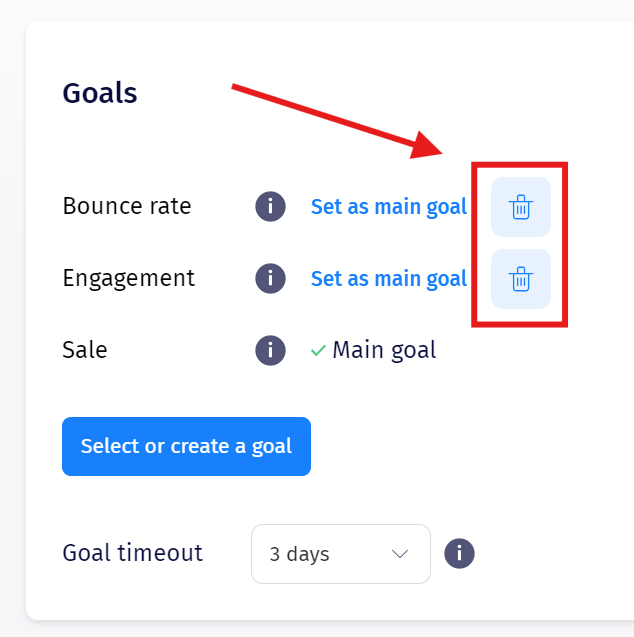Set Bounce rate as main goal
This screenshot has width=634, height=637.
[388, 207]
